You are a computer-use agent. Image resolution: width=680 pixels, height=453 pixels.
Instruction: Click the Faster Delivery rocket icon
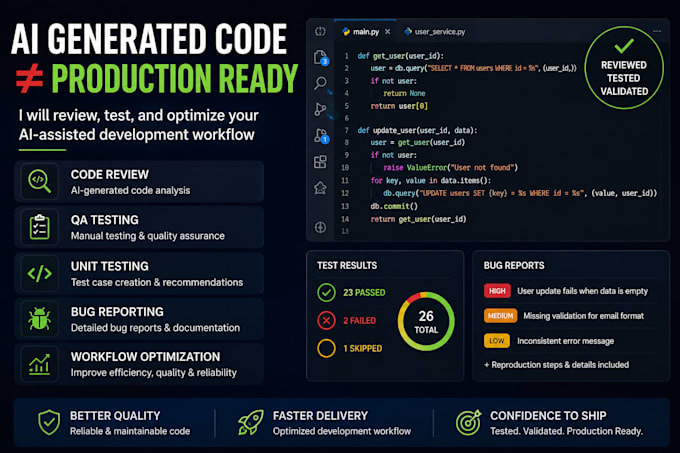pyautogui.click(x=251, y=422)
